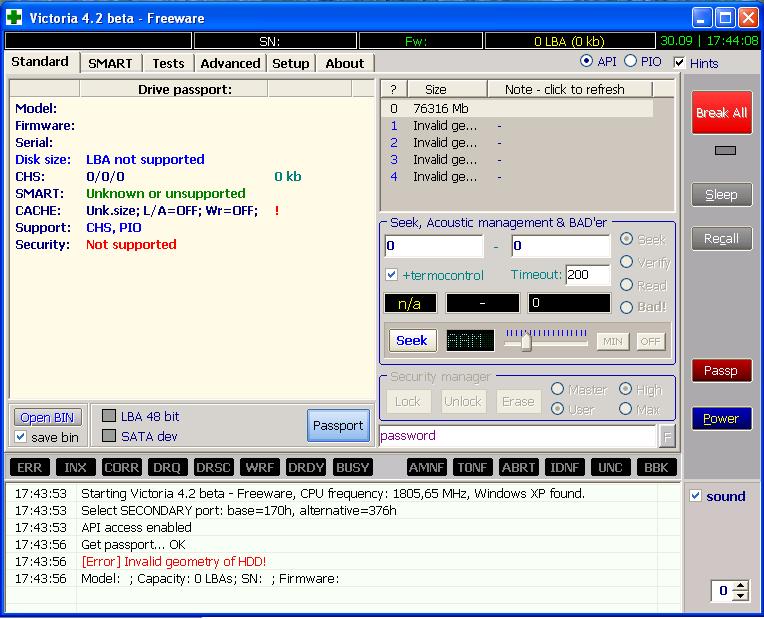Click the DRSC status indicator
The width and height of the screenshot is (764, 619).
click(x=213, y=467)
